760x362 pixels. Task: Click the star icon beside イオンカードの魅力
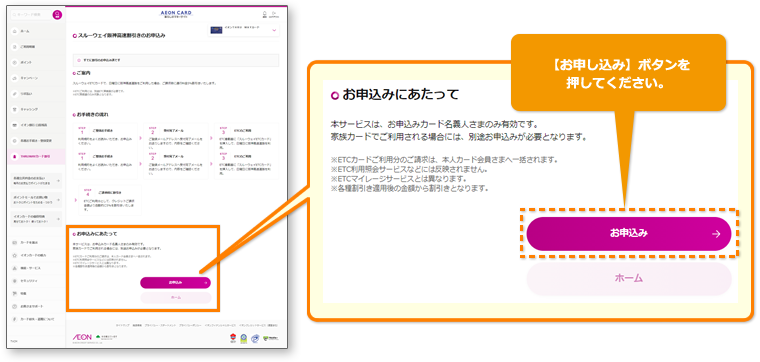tap(15, 254)
